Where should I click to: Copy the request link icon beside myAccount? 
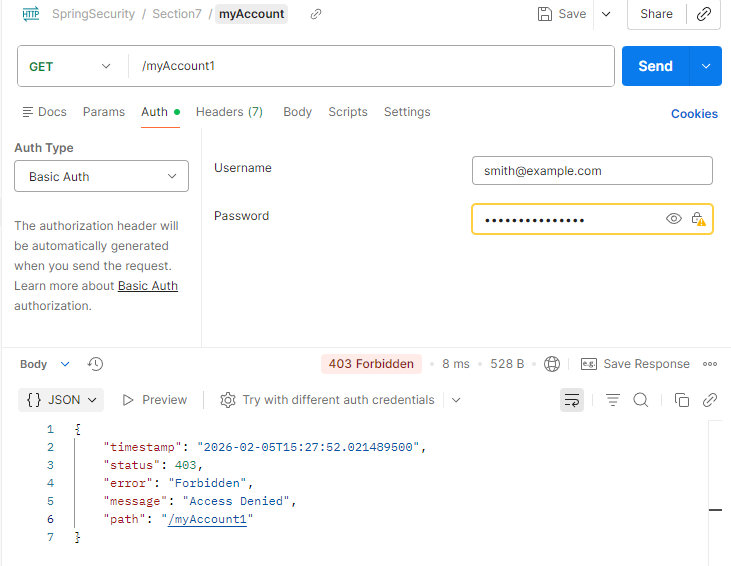(x=316, y=14)
